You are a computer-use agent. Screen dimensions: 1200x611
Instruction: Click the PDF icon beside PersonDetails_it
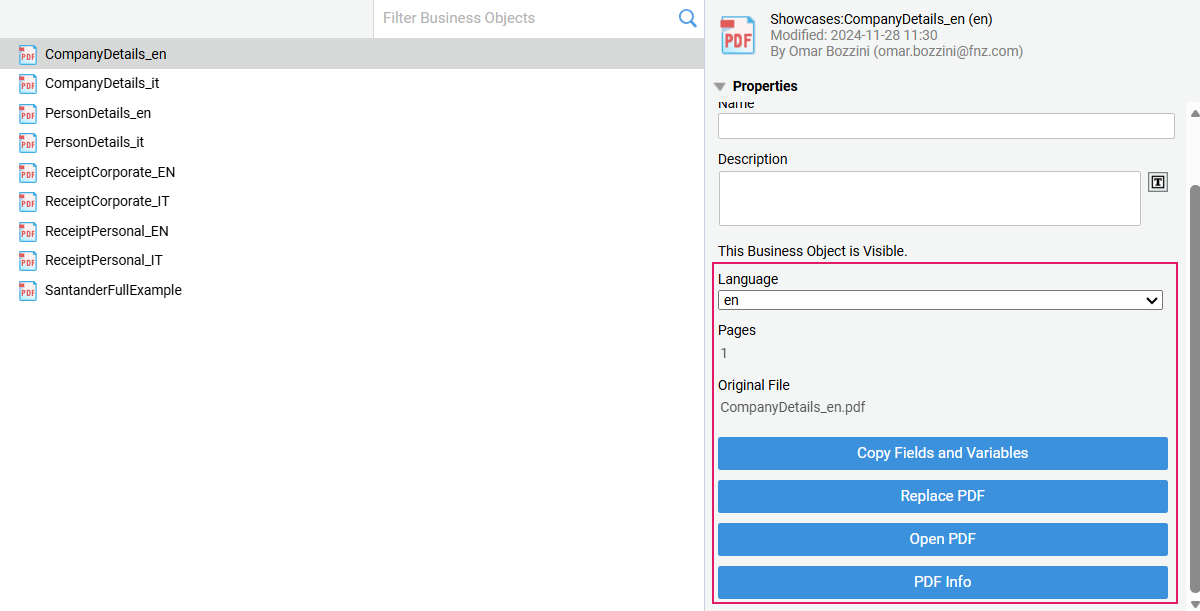pyautogui.click(x=28, y=143)
